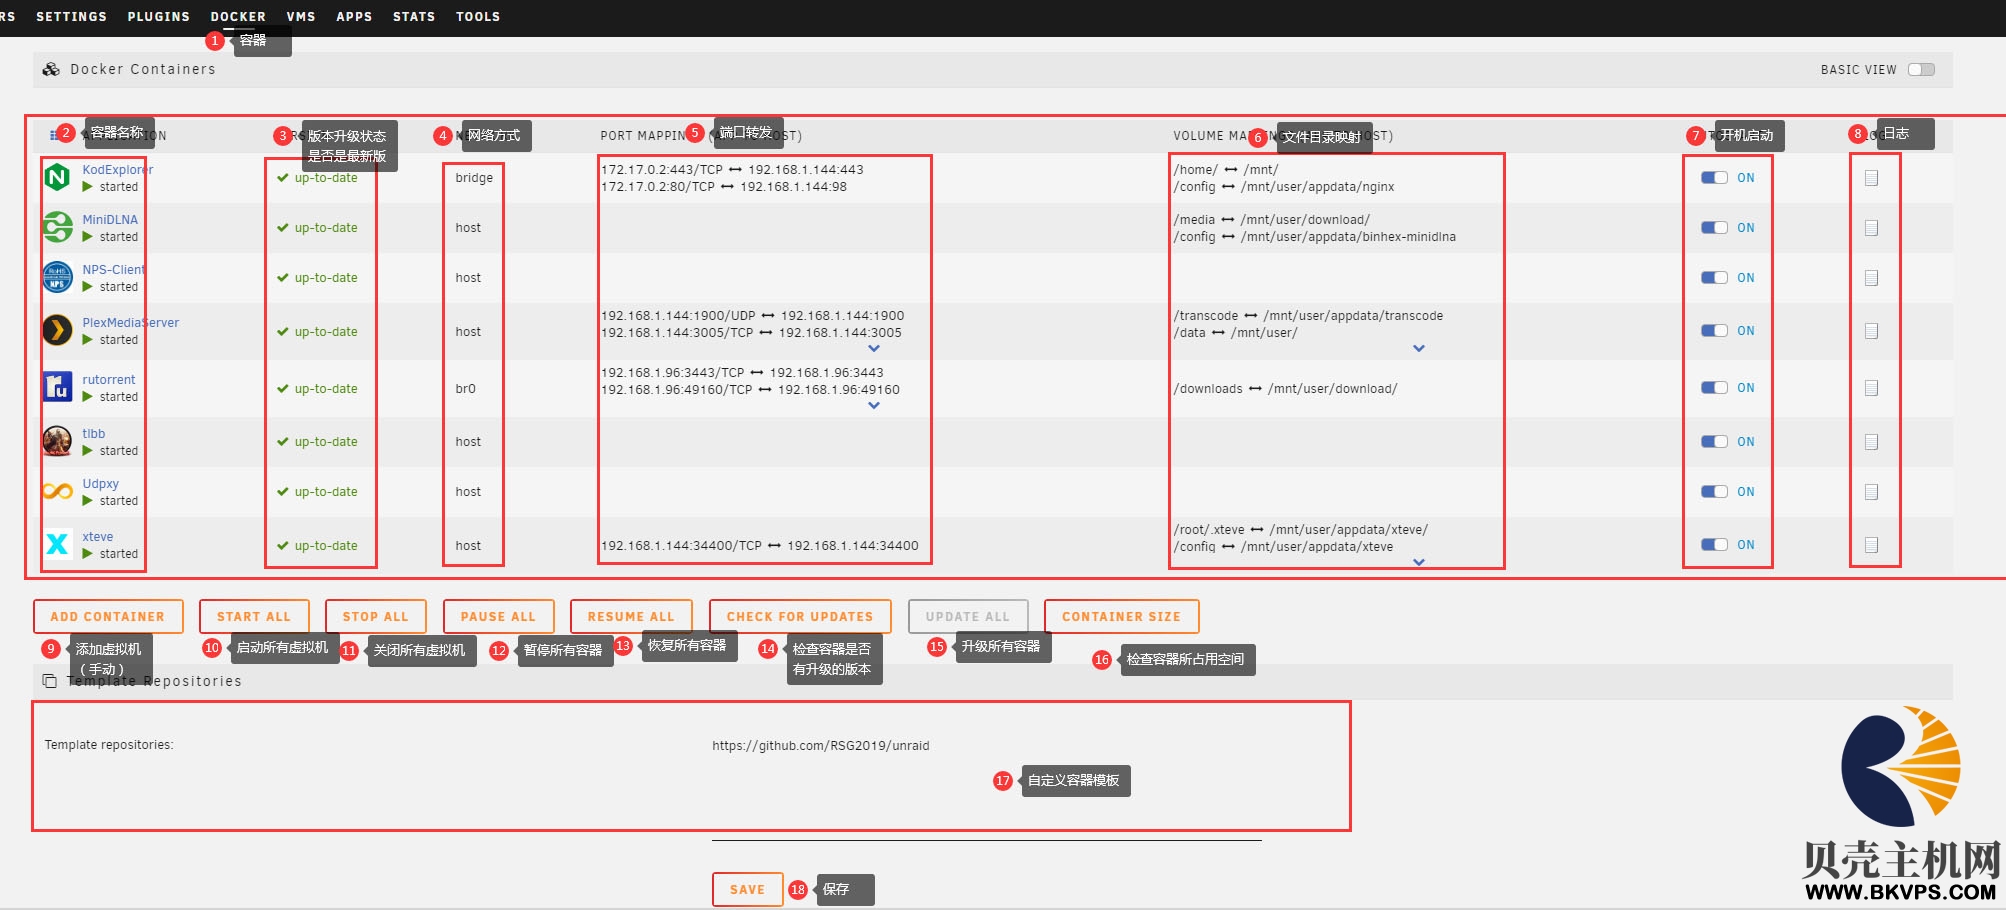
Task: Open the Udpxy container link
Action: [101, 484]
